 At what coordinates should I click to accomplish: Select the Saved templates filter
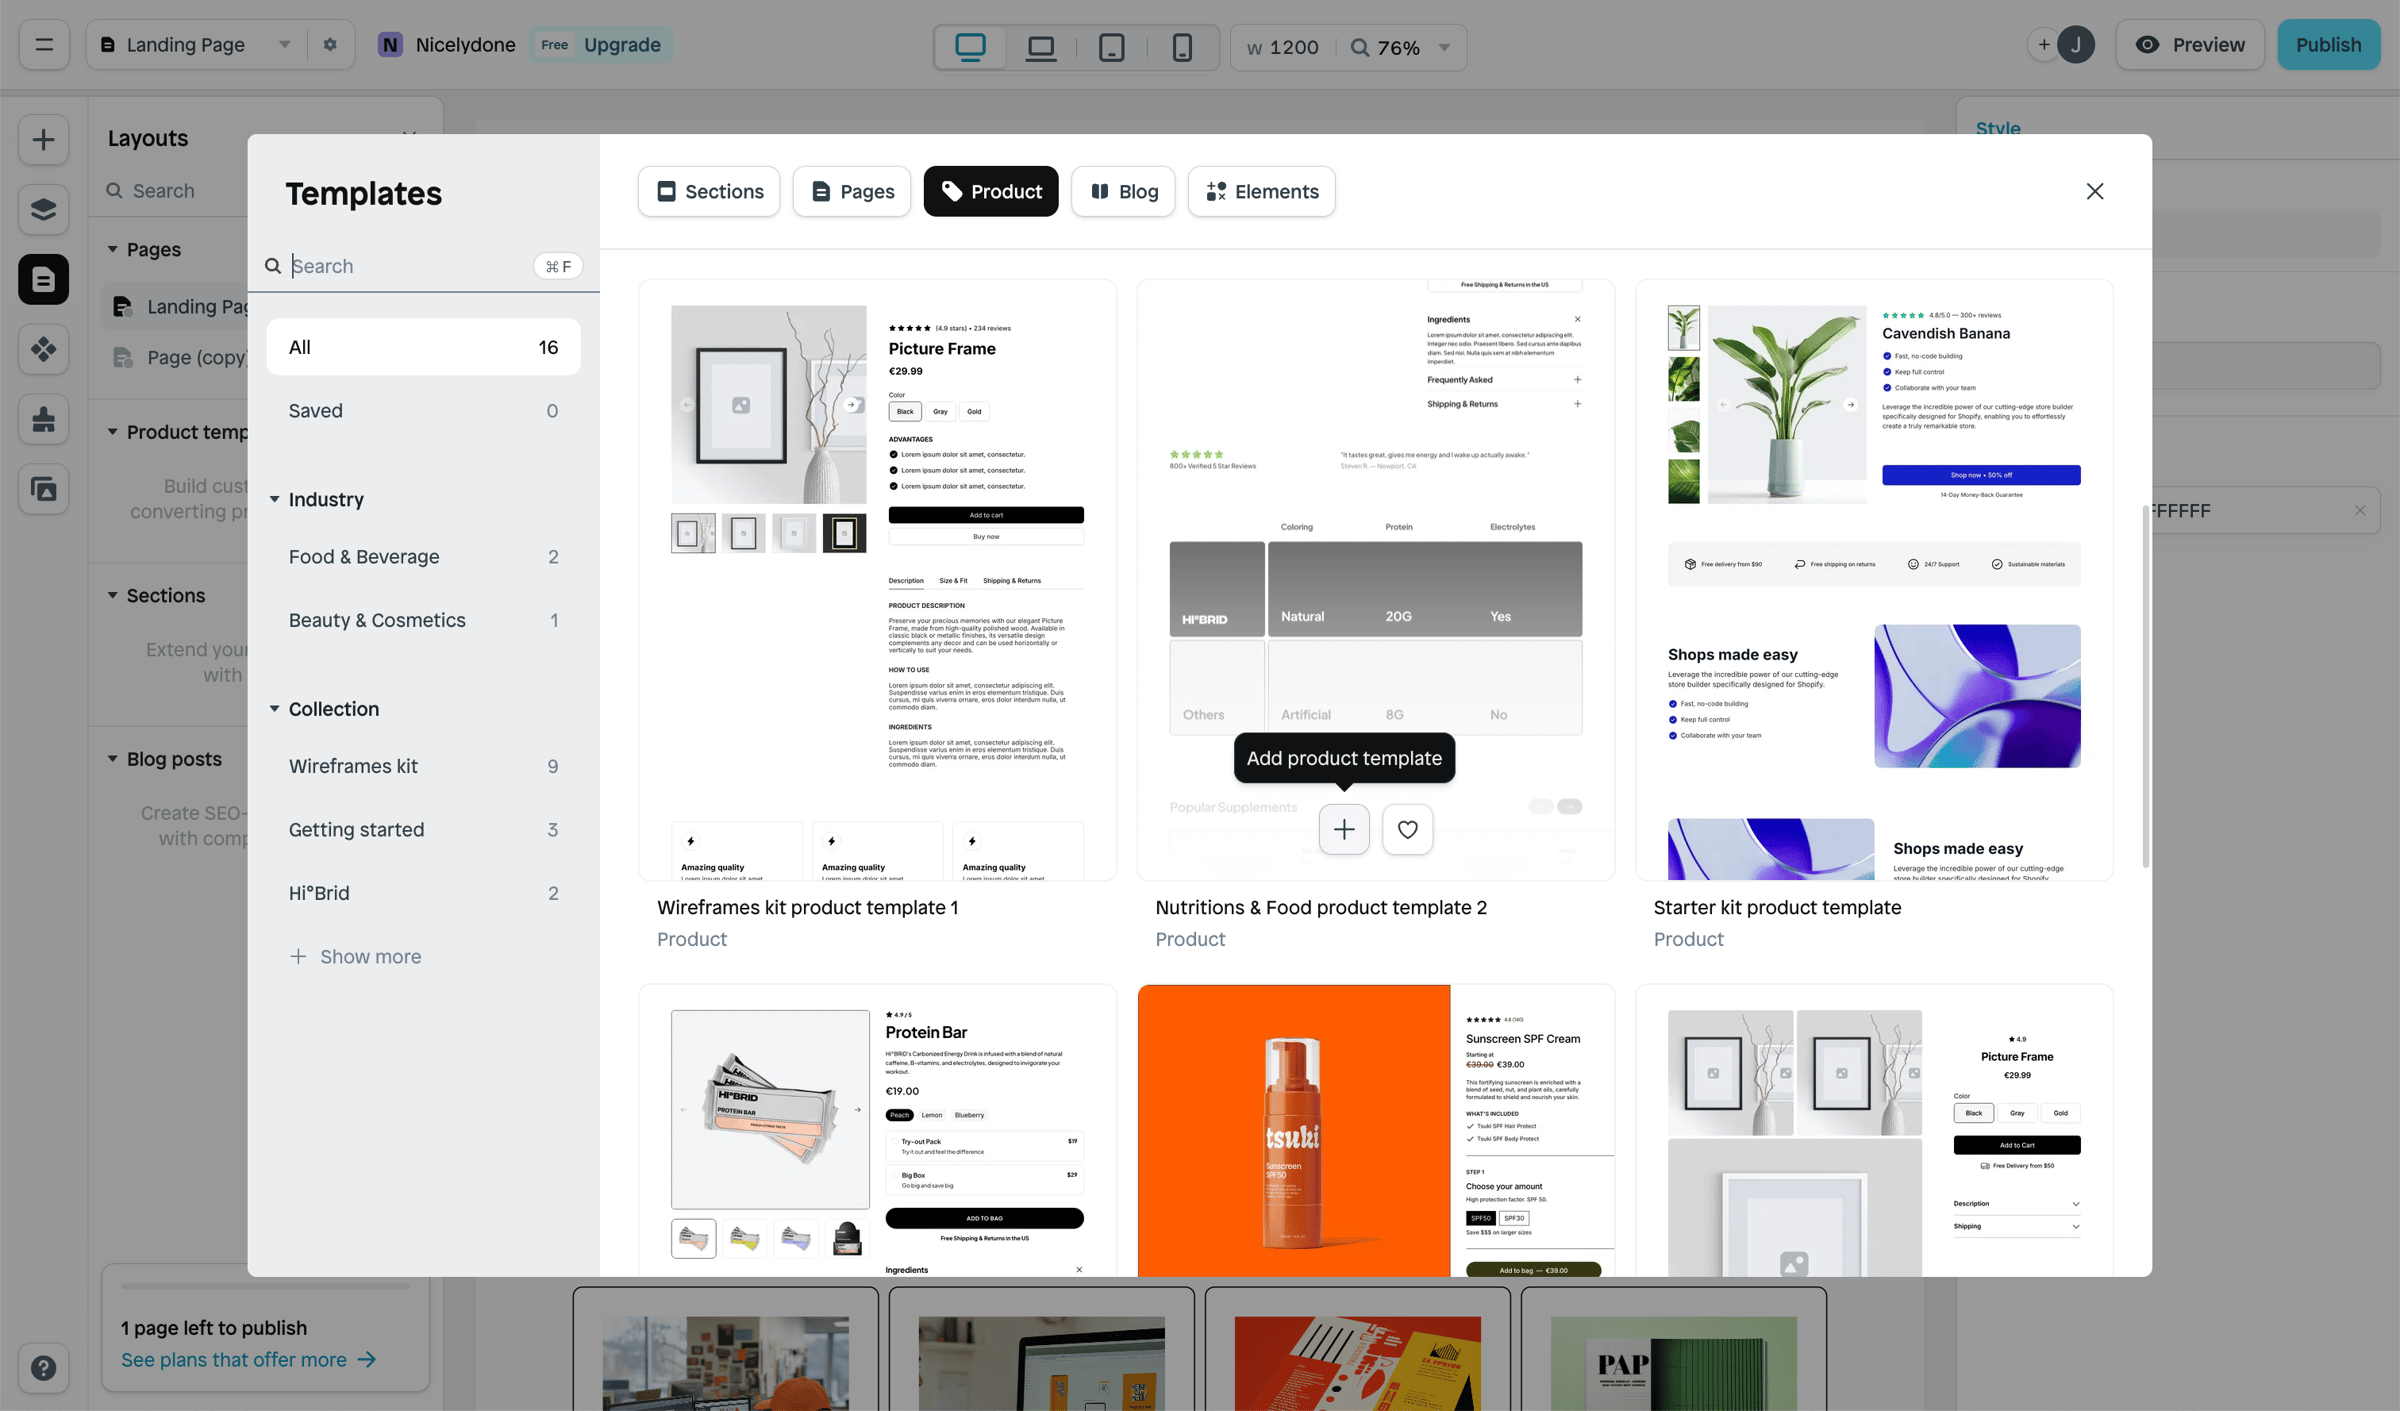423,411
